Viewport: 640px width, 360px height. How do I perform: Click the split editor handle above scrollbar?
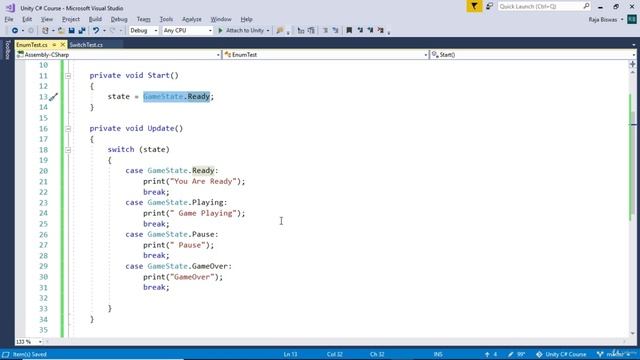coord(633,64)
